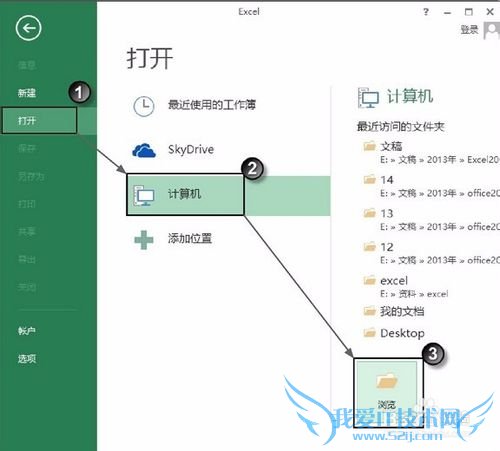This screenshot has height=451, width=500.
Task: Open the 打印 page
Action: point(27,204)
